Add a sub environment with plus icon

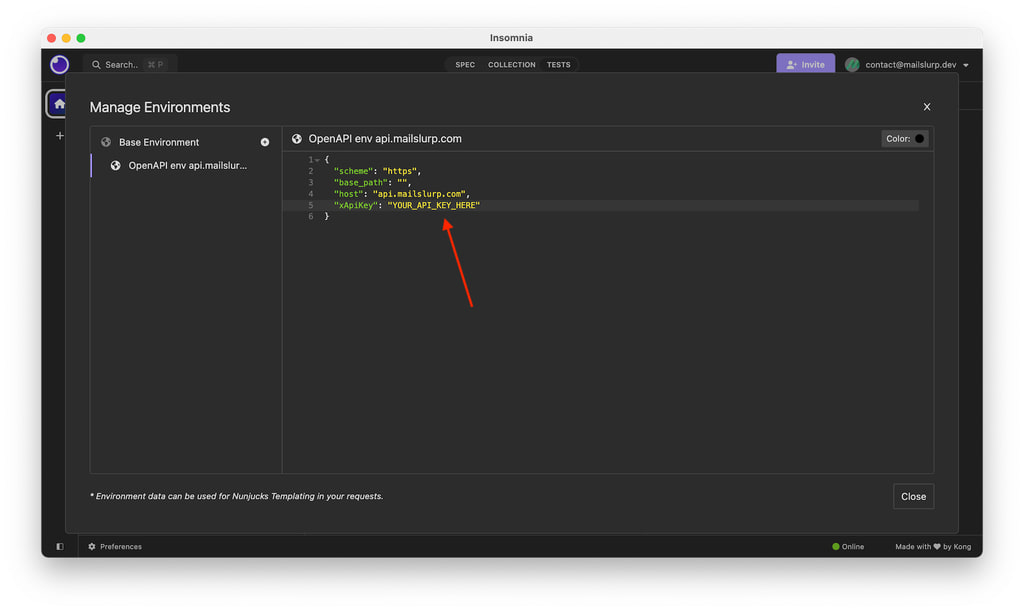[264, 142]
